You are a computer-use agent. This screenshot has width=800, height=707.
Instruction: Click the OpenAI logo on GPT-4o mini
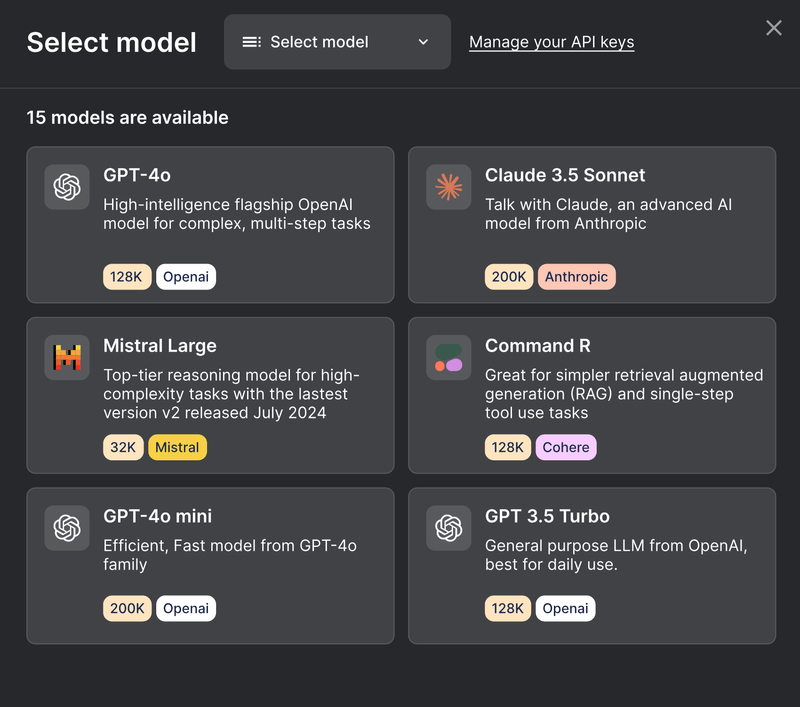[66, 528]
